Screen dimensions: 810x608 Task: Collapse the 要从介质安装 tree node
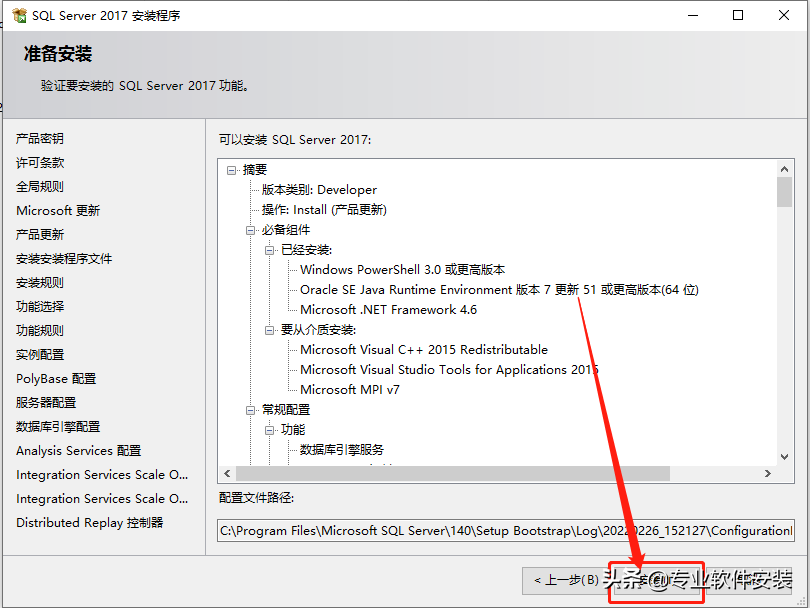[269, 330]
